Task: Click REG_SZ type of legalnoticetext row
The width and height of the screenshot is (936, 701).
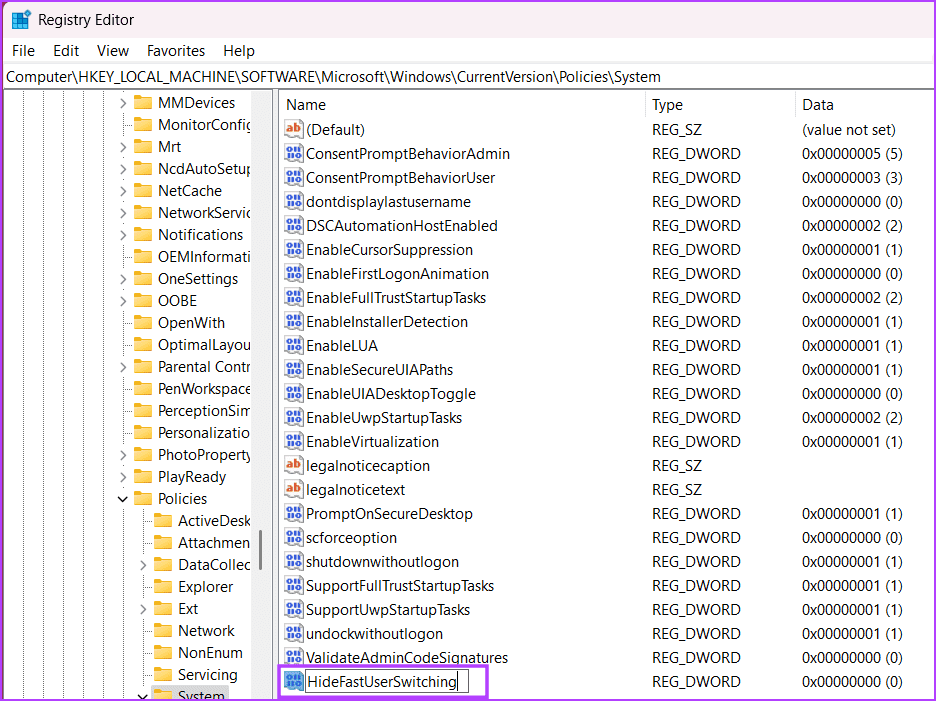Action: 676,490
